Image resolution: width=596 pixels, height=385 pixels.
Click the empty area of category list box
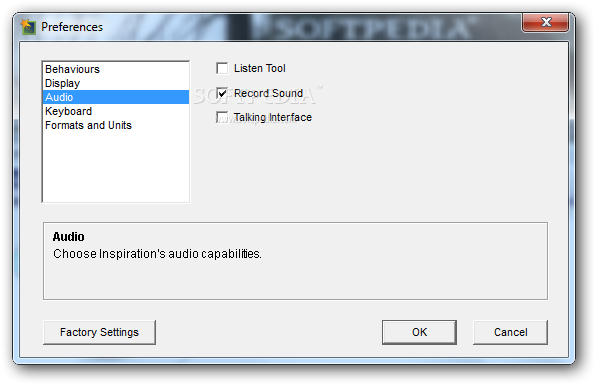tap(116, 167)
